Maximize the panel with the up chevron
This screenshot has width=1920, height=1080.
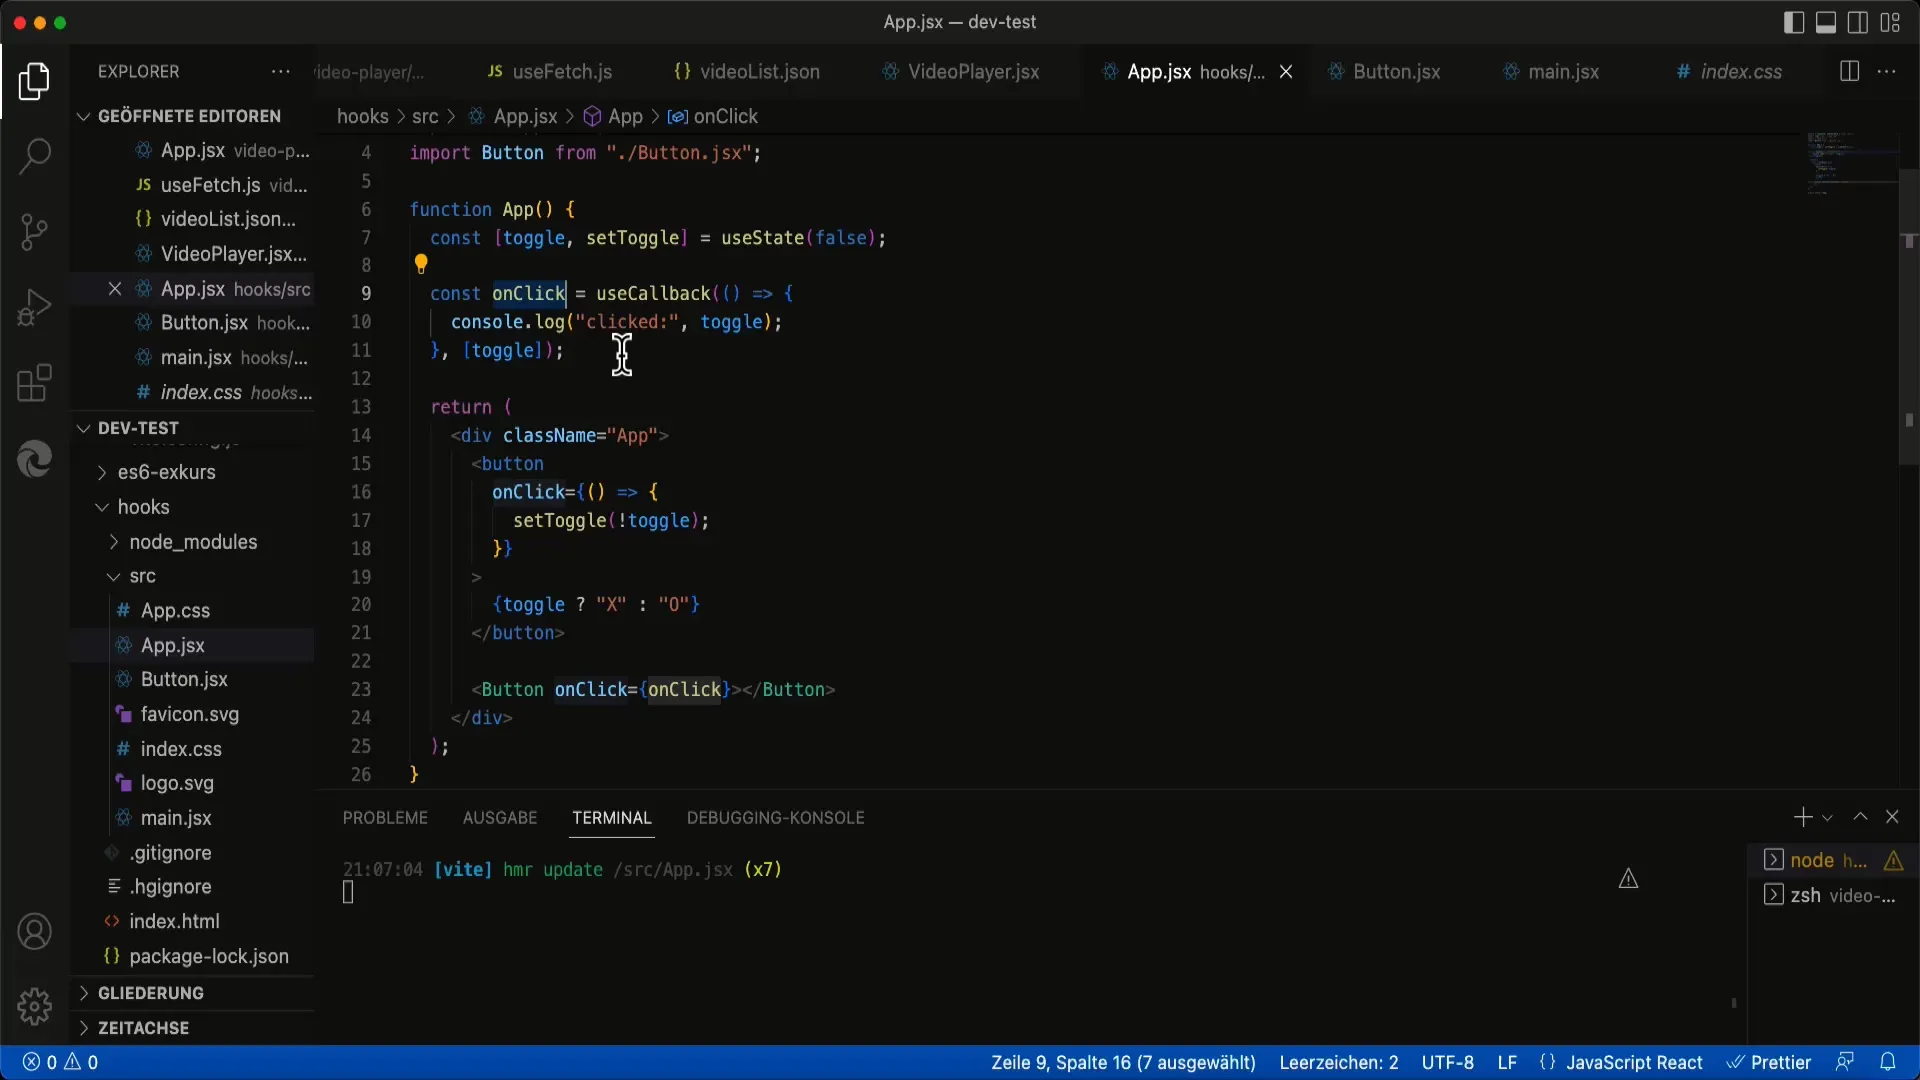[x=1860, y=817]
